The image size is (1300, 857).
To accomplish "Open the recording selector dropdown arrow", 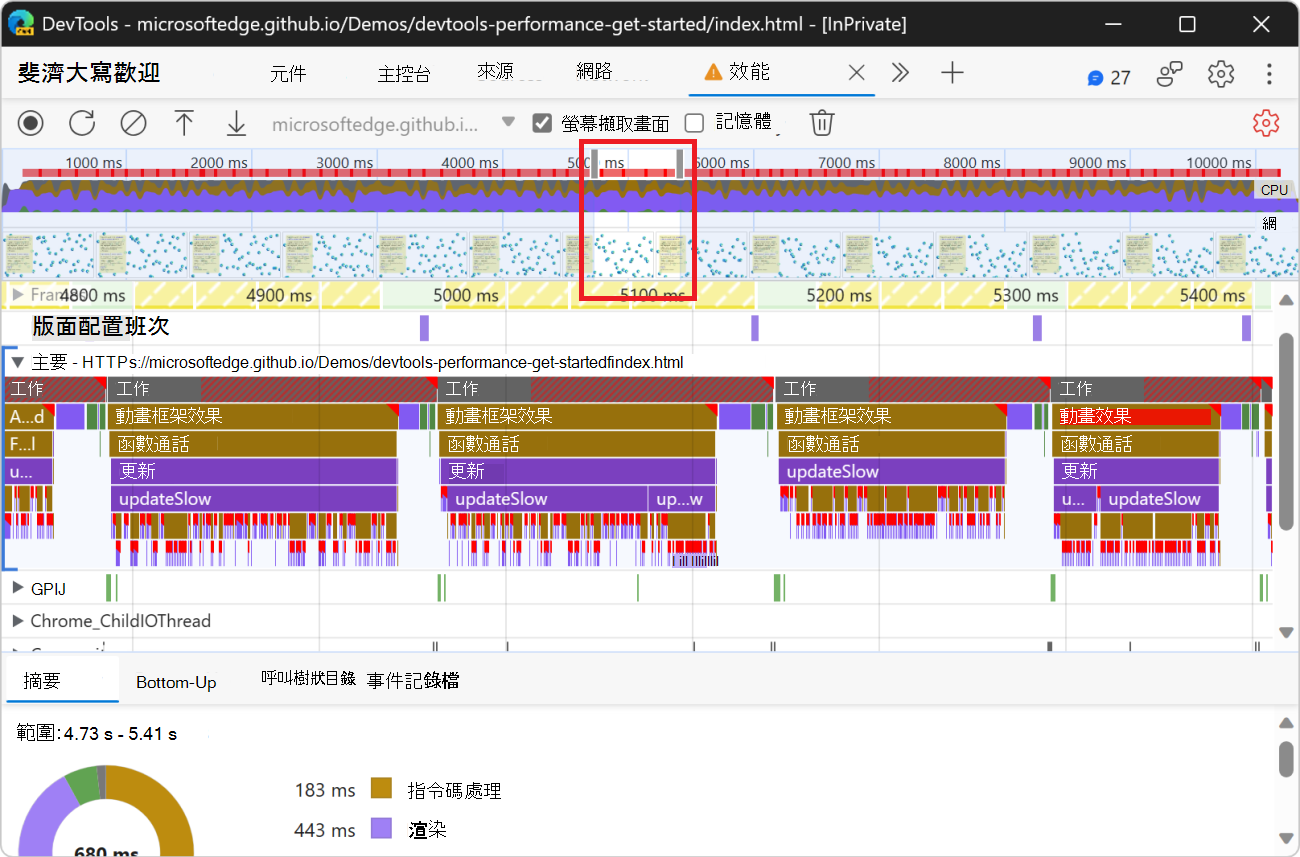I will click(x=508, y=122).
